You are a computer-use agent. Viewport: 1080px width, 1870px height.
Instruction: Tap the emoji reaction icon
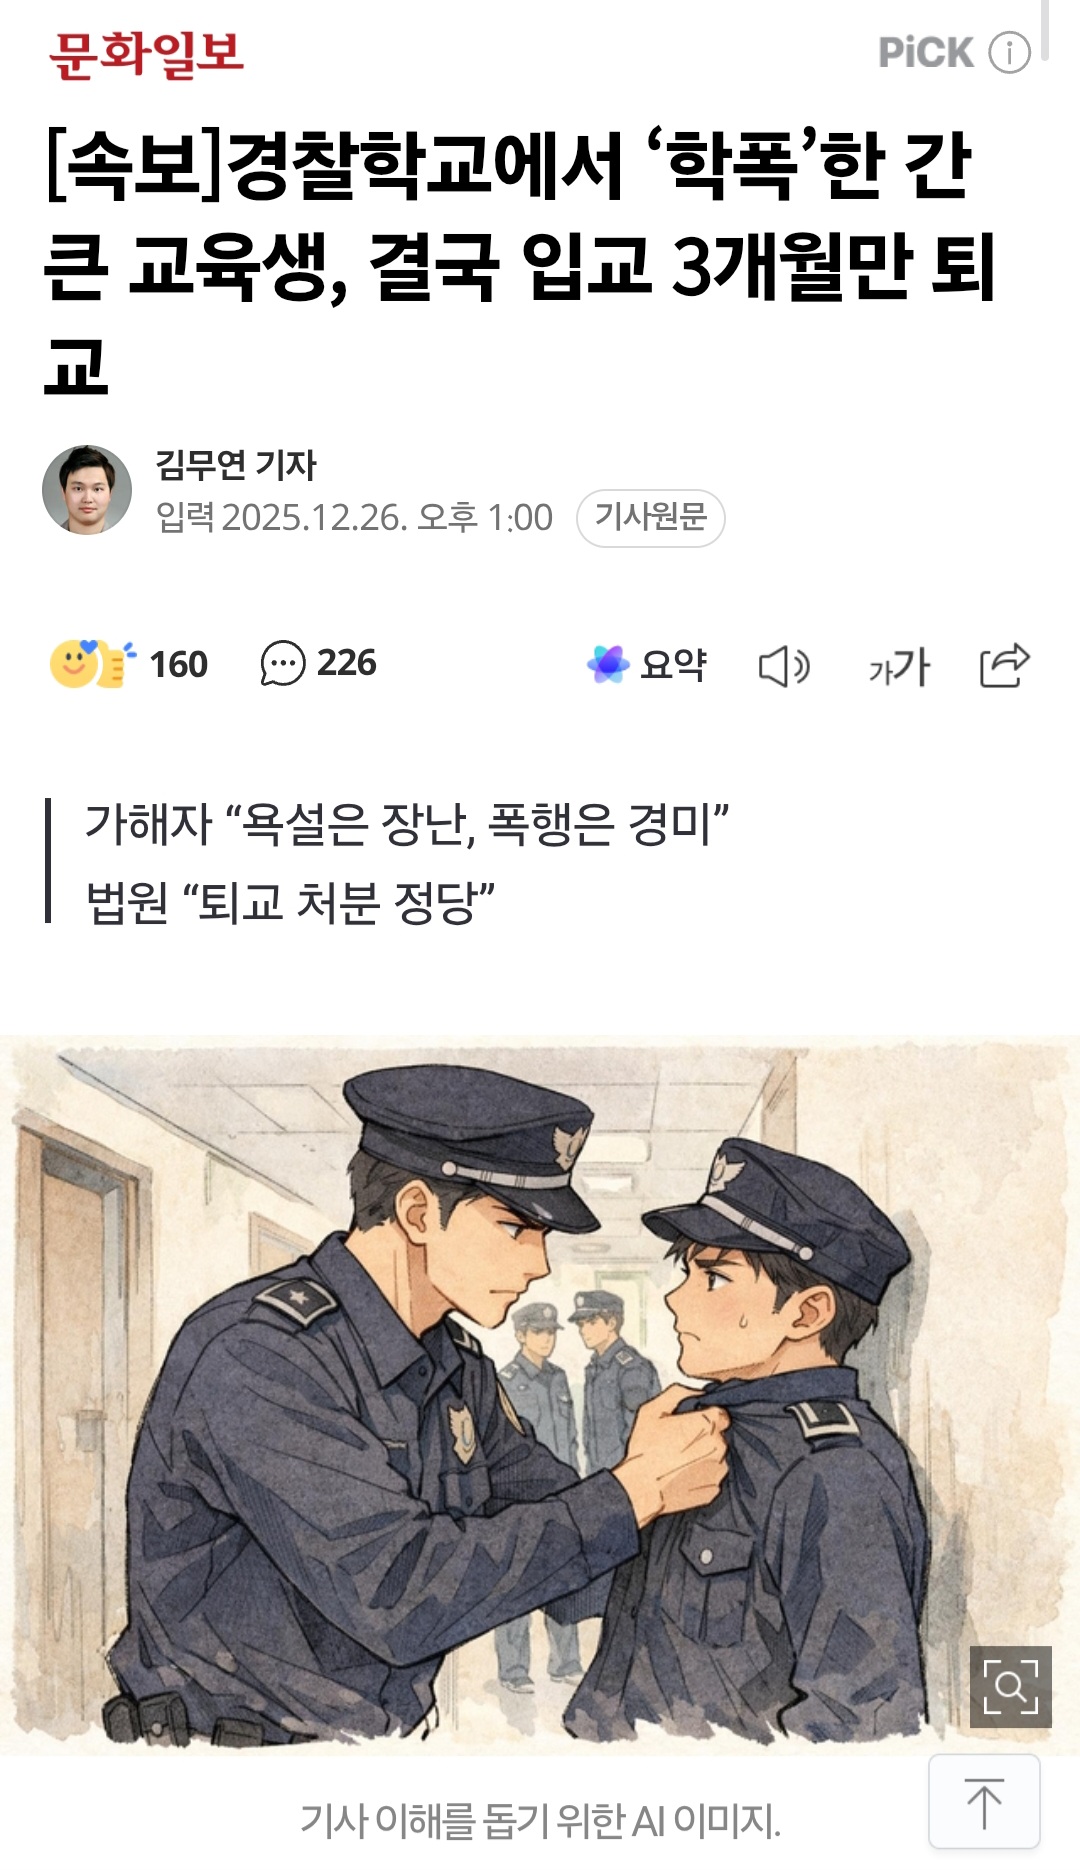(x=92, y=663)
